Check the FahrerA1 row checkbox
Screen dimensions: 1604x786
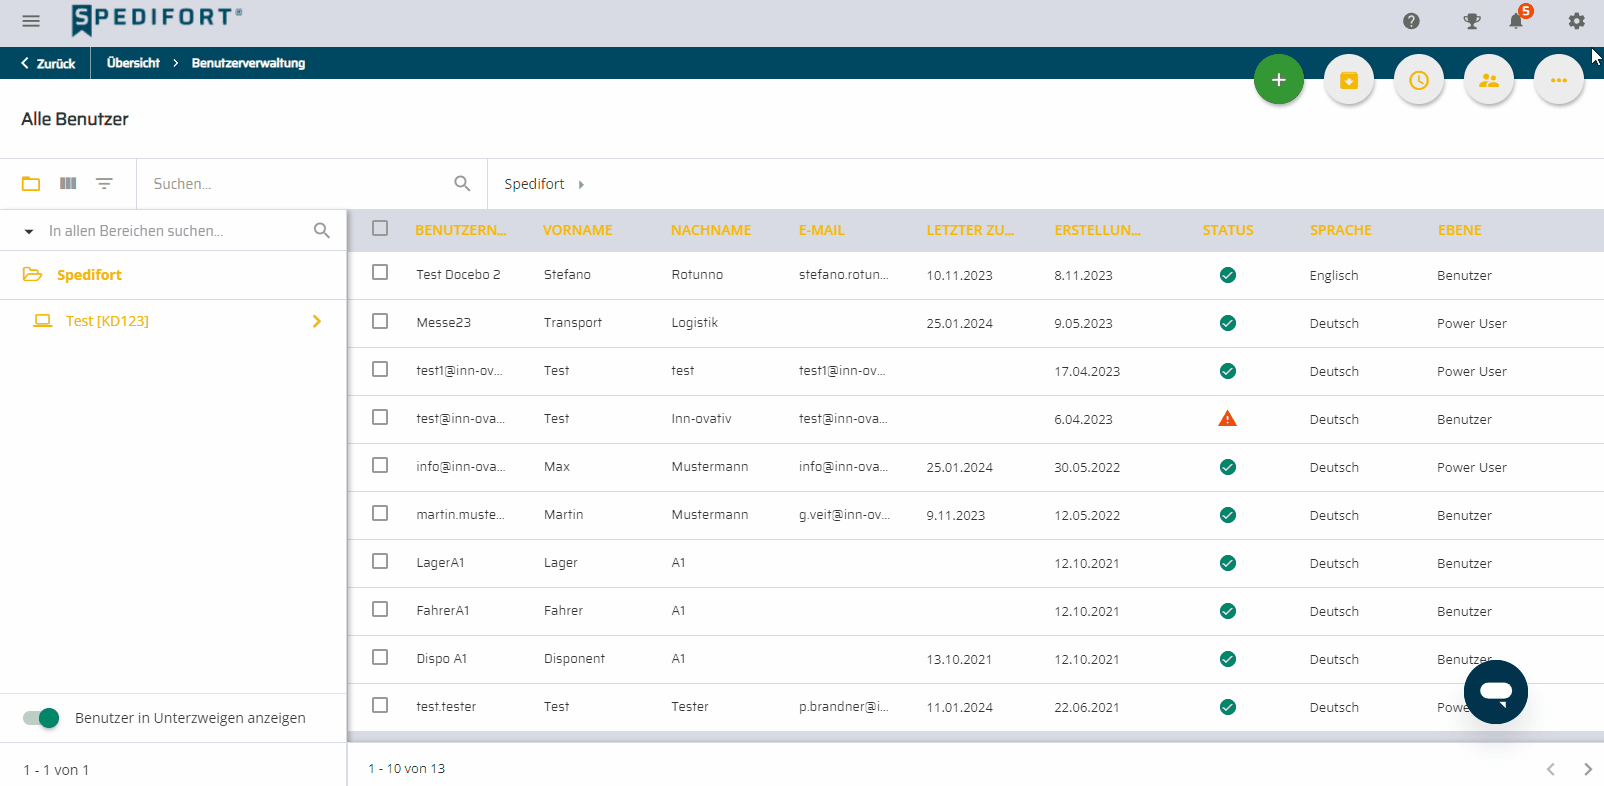click(380, 609)
